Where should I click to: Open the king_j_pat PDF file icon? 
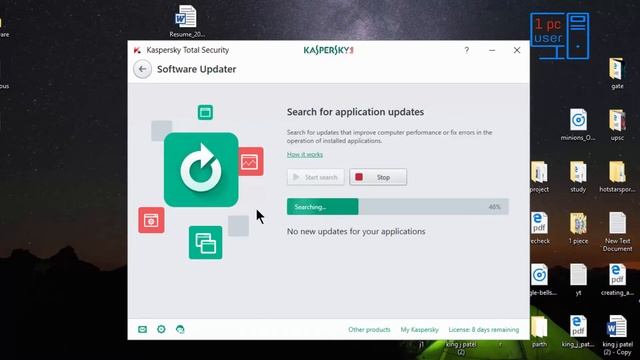(x=578, y=331)
